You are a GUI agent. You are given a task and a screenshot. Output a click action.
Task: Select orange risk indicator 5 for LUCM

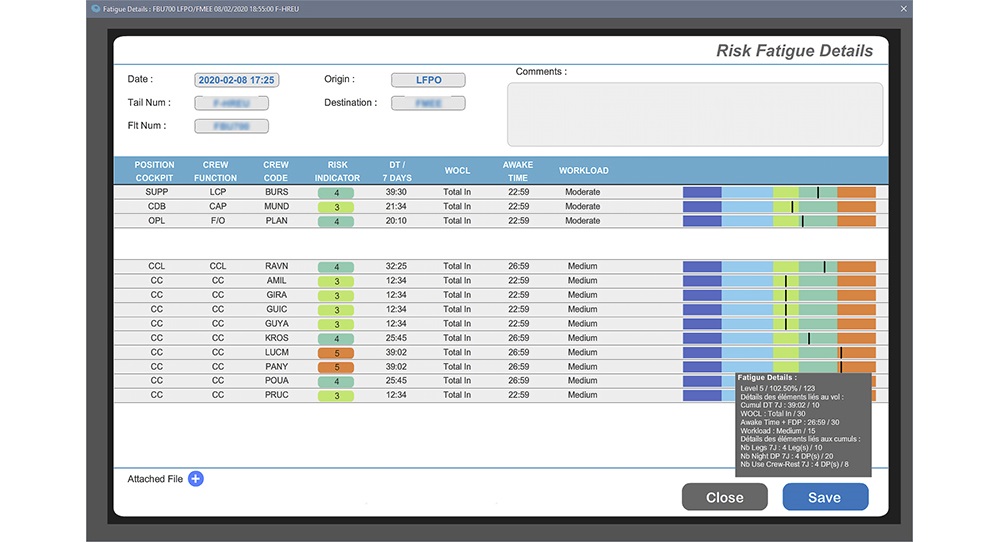(x=336, y=353)
